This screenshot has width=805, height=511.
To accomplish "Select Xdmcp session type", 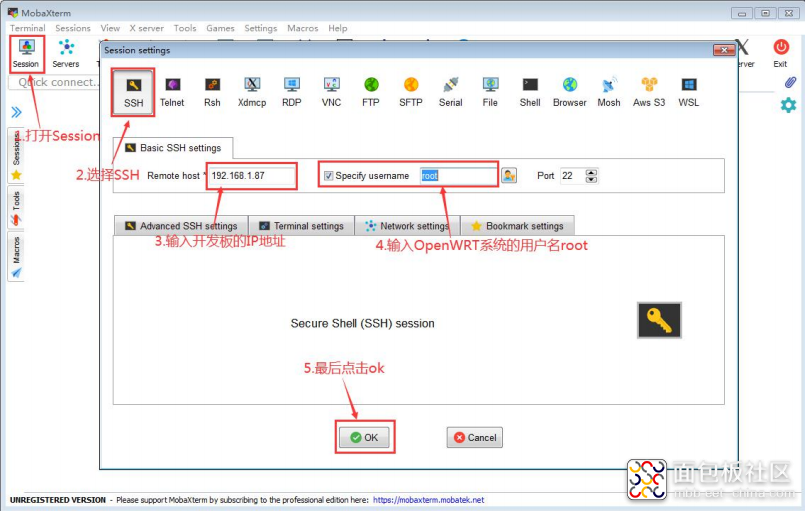I will (252, 92).
